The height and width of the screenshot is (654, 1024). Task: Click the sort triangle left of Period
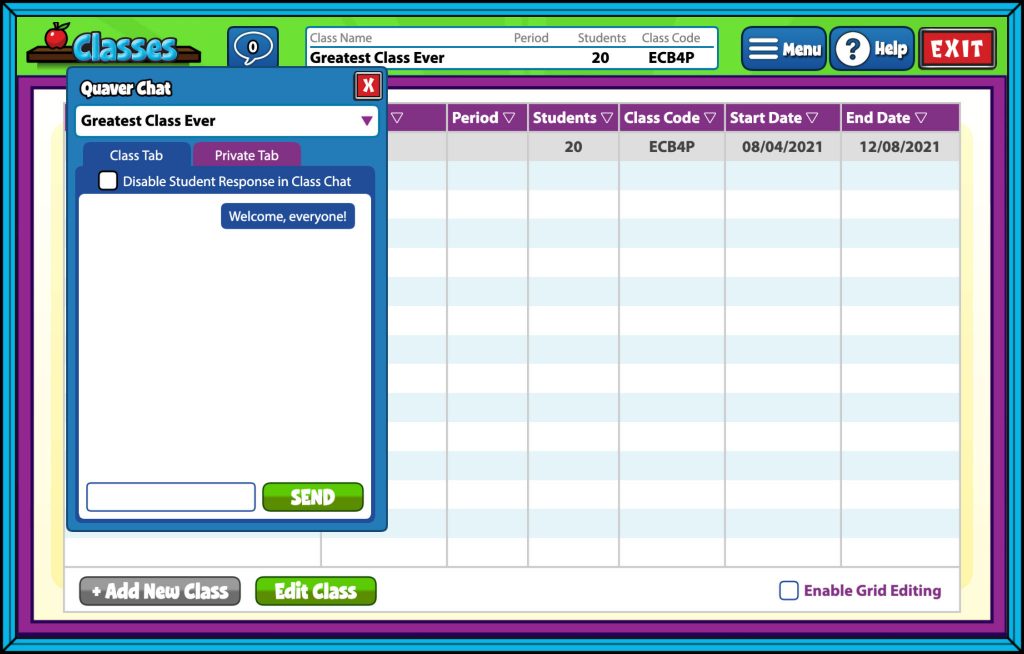(x=397, y=118)
